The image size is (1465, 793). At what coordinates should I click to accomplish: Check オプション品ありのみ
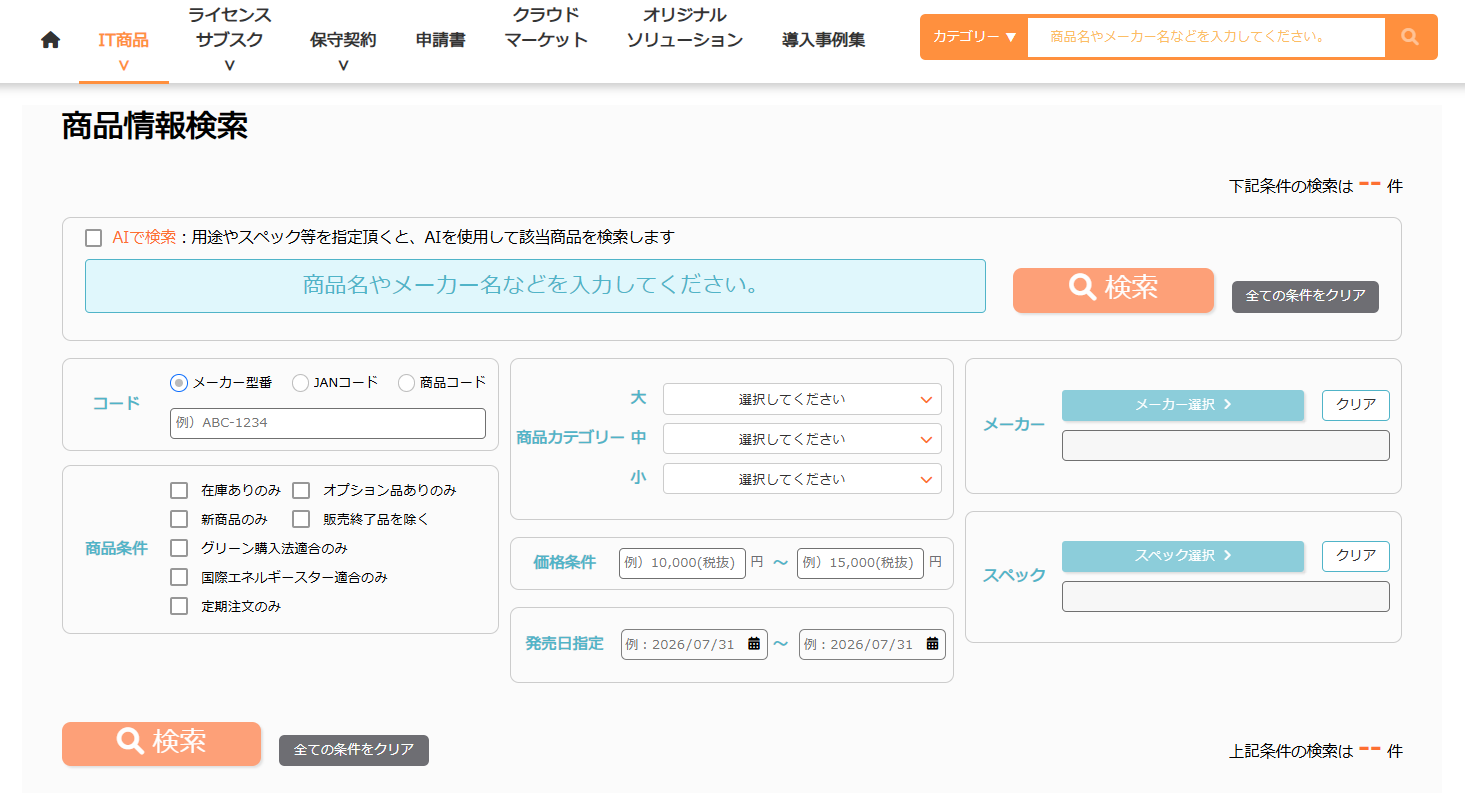point(301,490)
